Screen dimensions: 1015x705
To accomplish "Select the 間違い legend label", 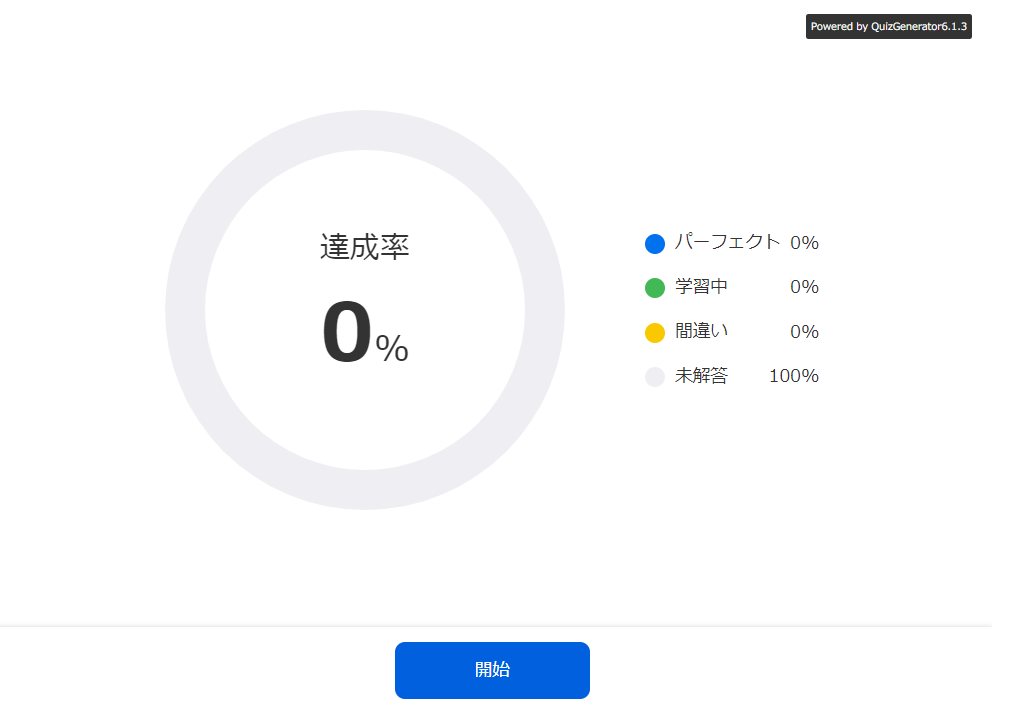I will (701, 331).
